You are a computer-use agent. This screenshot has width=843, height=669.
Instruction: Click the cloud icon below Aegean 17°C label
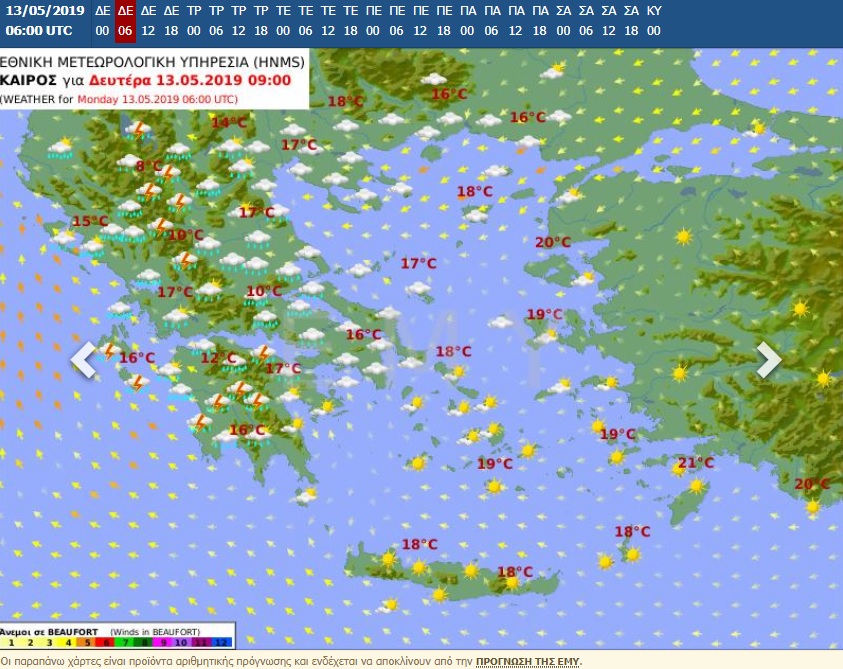point(418,289)
